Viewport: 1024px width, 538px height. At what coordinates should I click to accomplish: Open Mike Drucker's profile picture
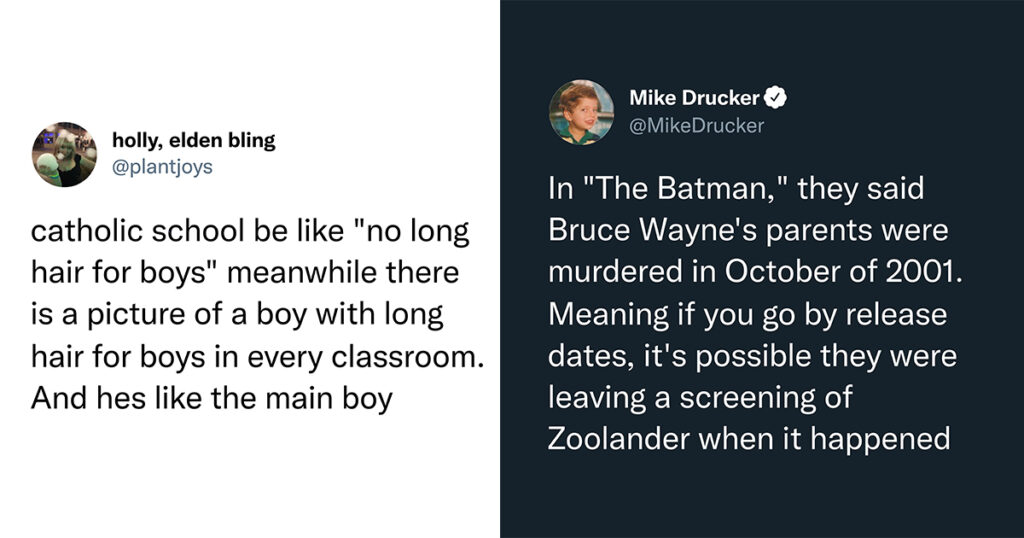[x=581, y=112]
